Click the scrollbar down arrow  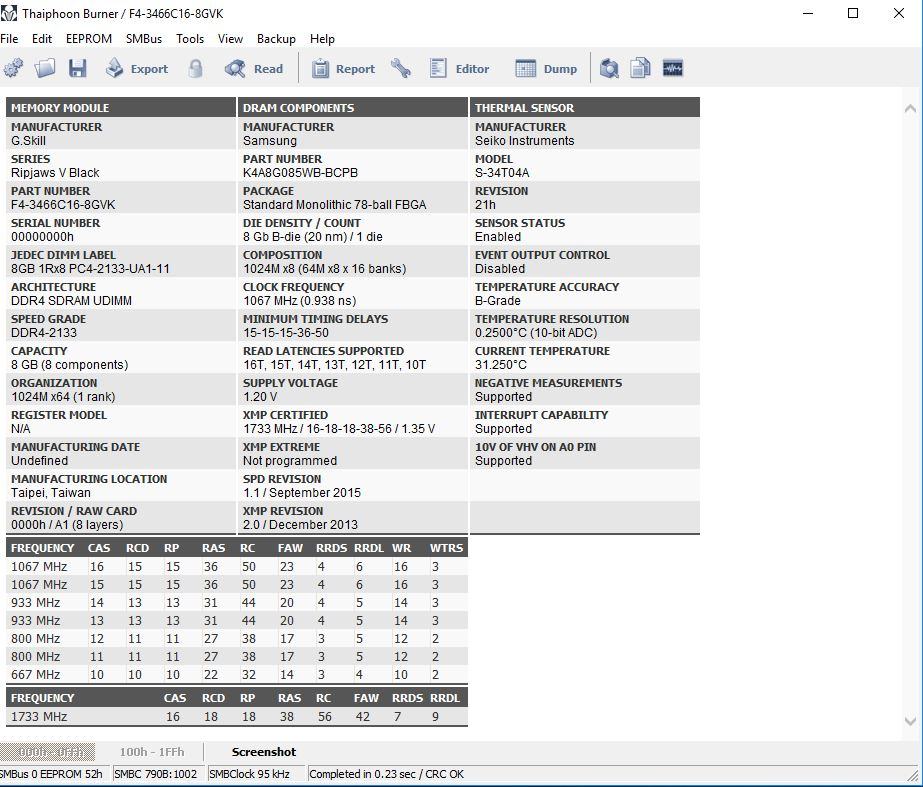tap(910, 721)
